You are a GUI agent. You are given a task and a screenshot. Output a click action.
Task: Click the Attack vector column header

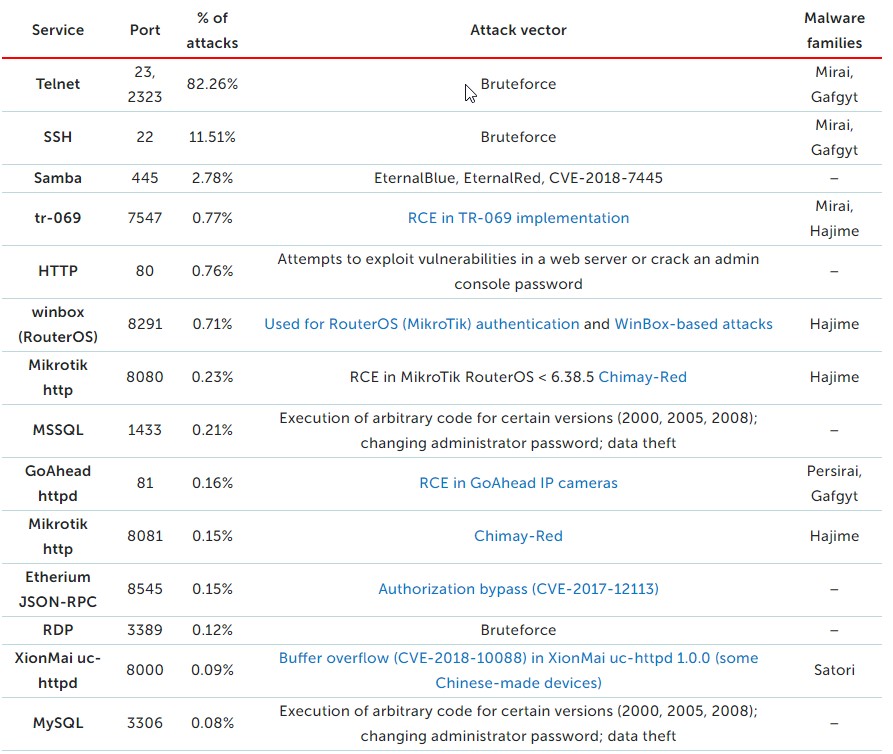(x=518, y=30)
